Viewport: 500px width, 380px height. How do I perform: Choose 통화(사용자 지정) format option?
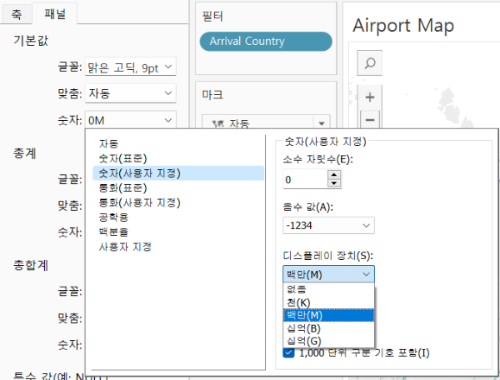click(x=139, y=203)
